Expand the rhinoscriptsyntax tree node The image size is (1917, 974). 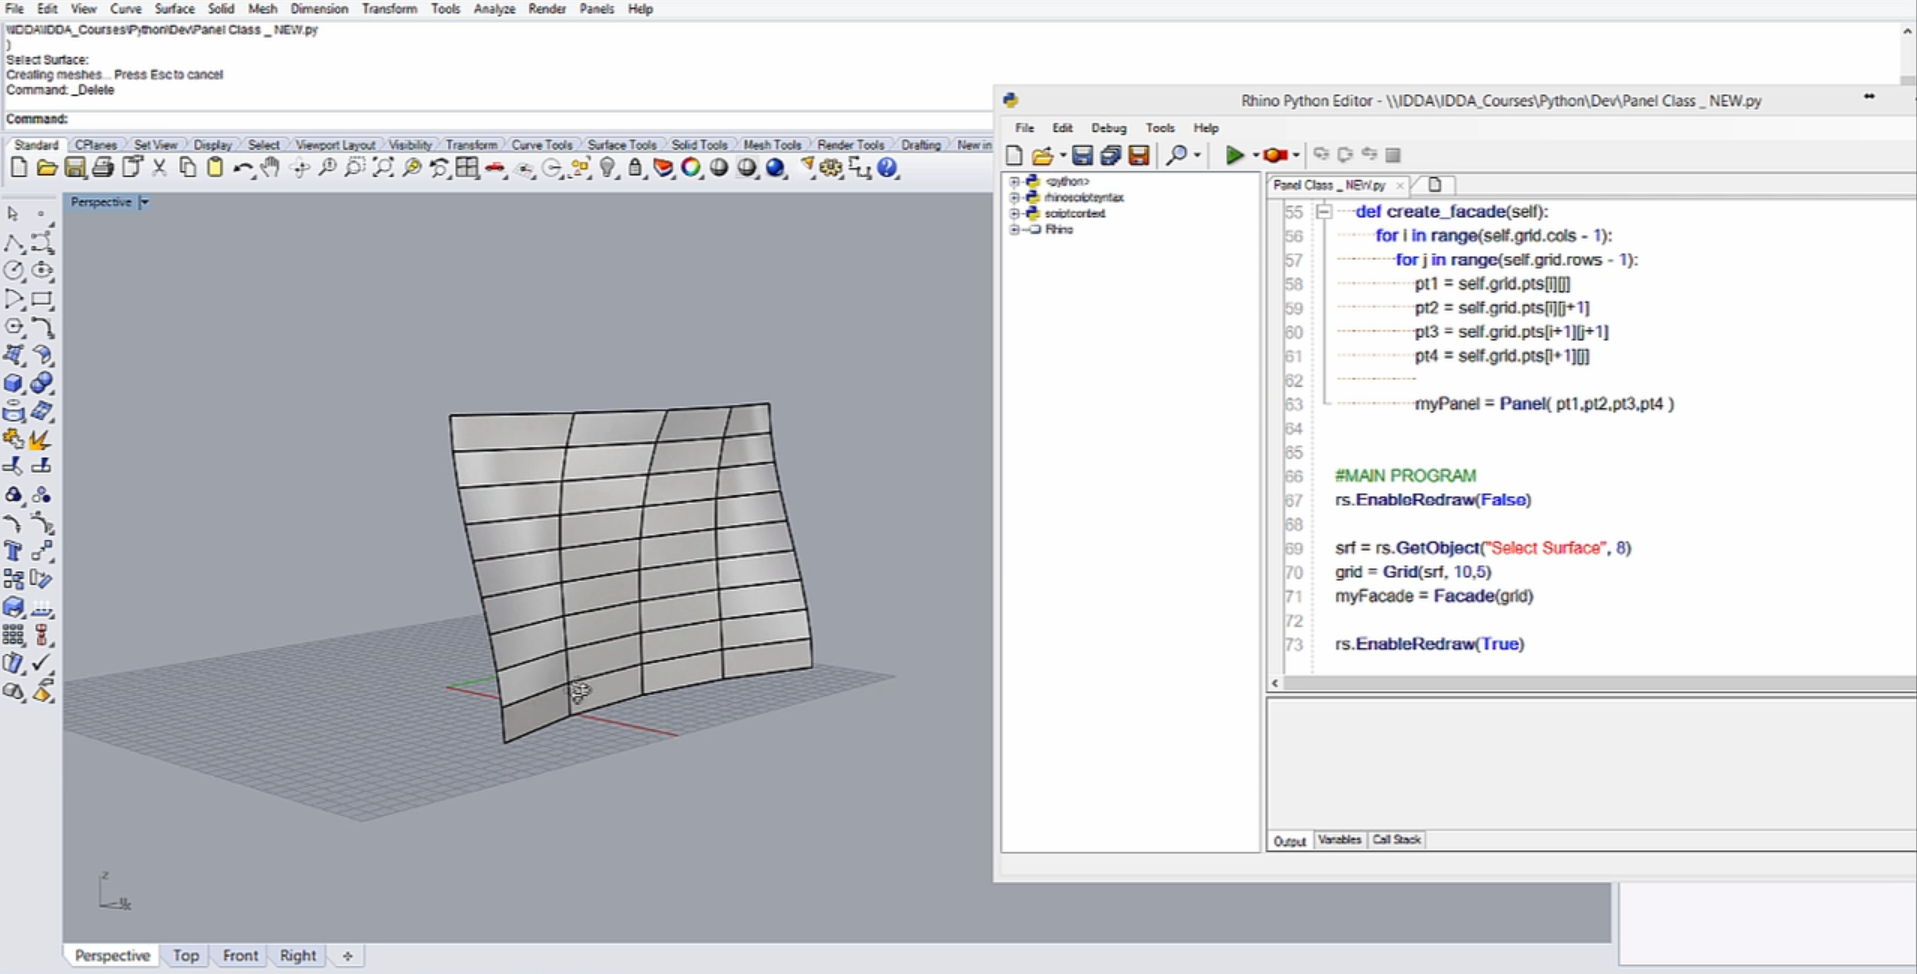click(x=1014, y=198)
